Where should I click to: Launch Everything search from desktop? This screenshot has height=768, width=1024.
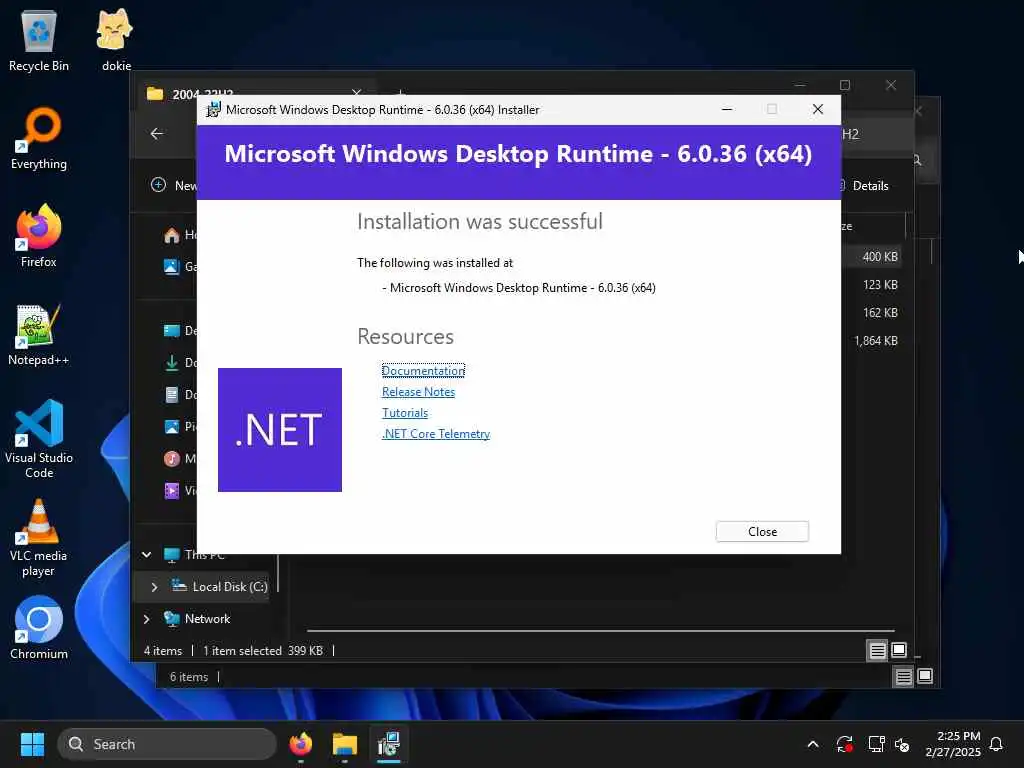[x=39, y=138]
